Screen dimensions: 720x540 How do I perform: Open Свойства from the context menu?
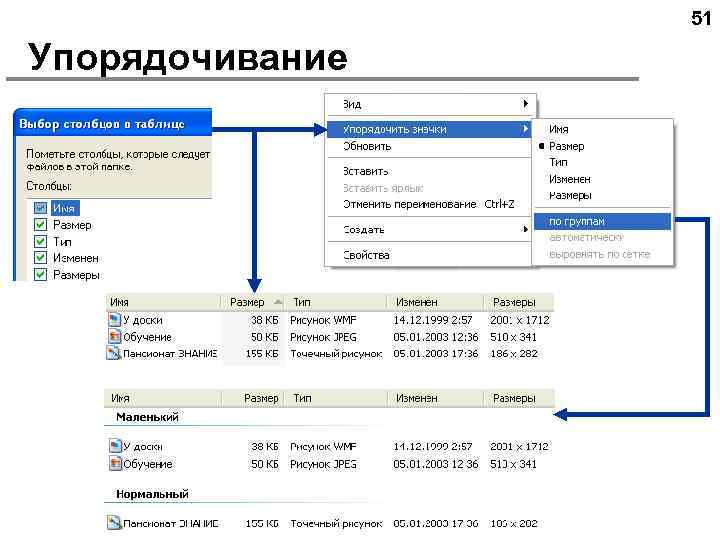coord(429,255)
